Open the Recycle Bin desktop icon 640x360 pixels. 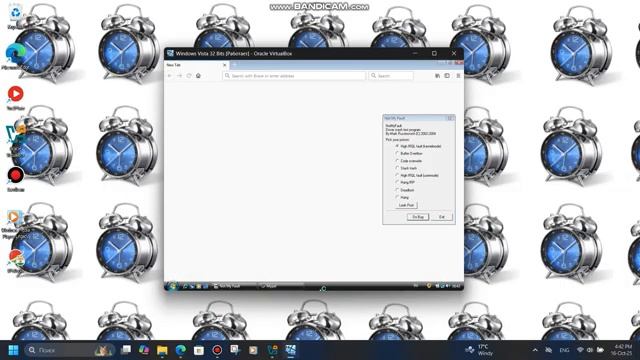click(x=16, y=16)
